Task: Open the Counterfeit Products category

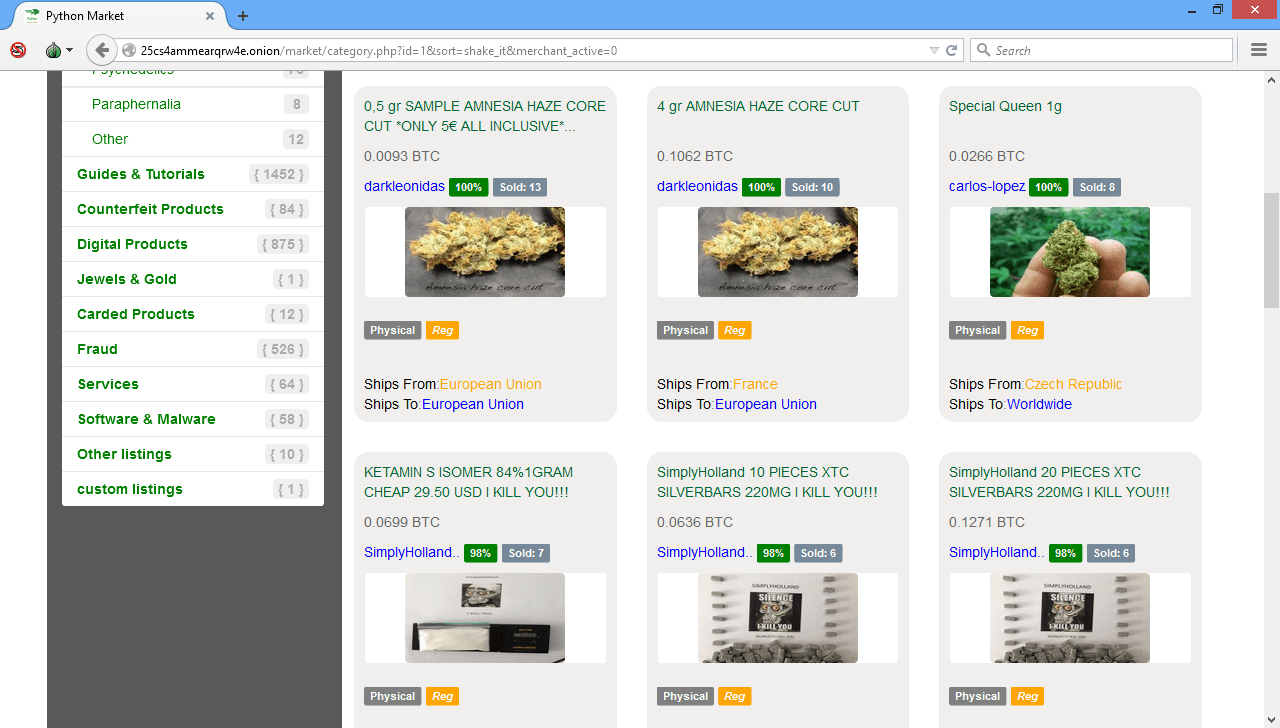Action: click(x=150, y=209)
